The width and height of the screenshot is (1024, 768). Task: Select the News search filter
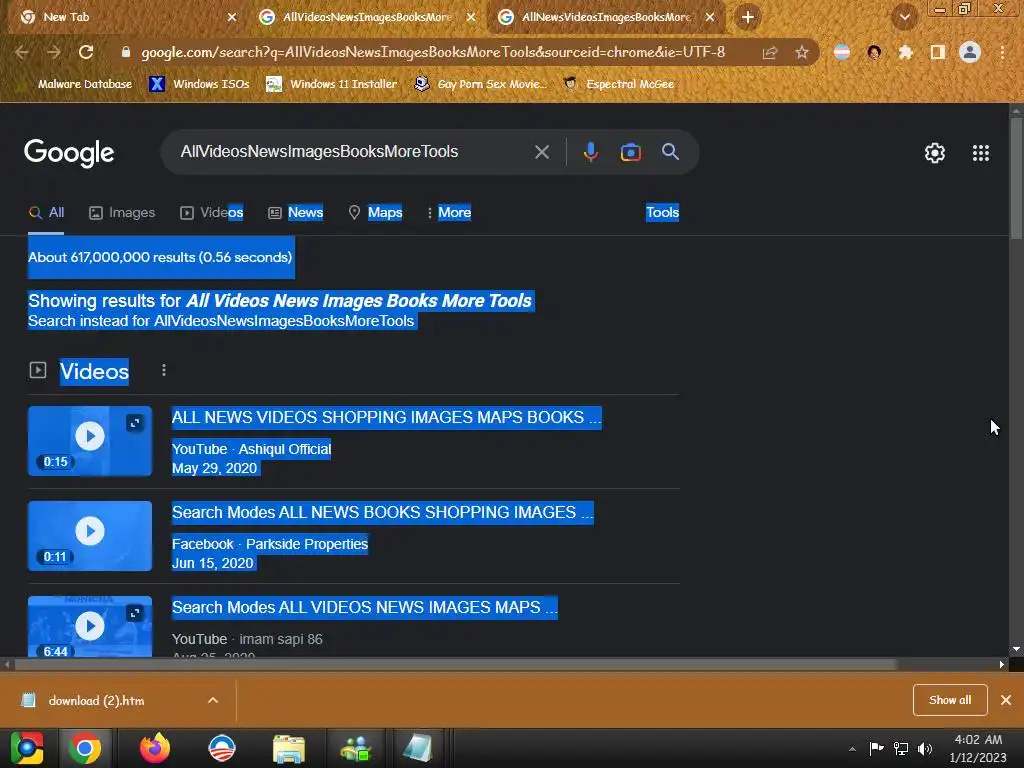(295, 212)
